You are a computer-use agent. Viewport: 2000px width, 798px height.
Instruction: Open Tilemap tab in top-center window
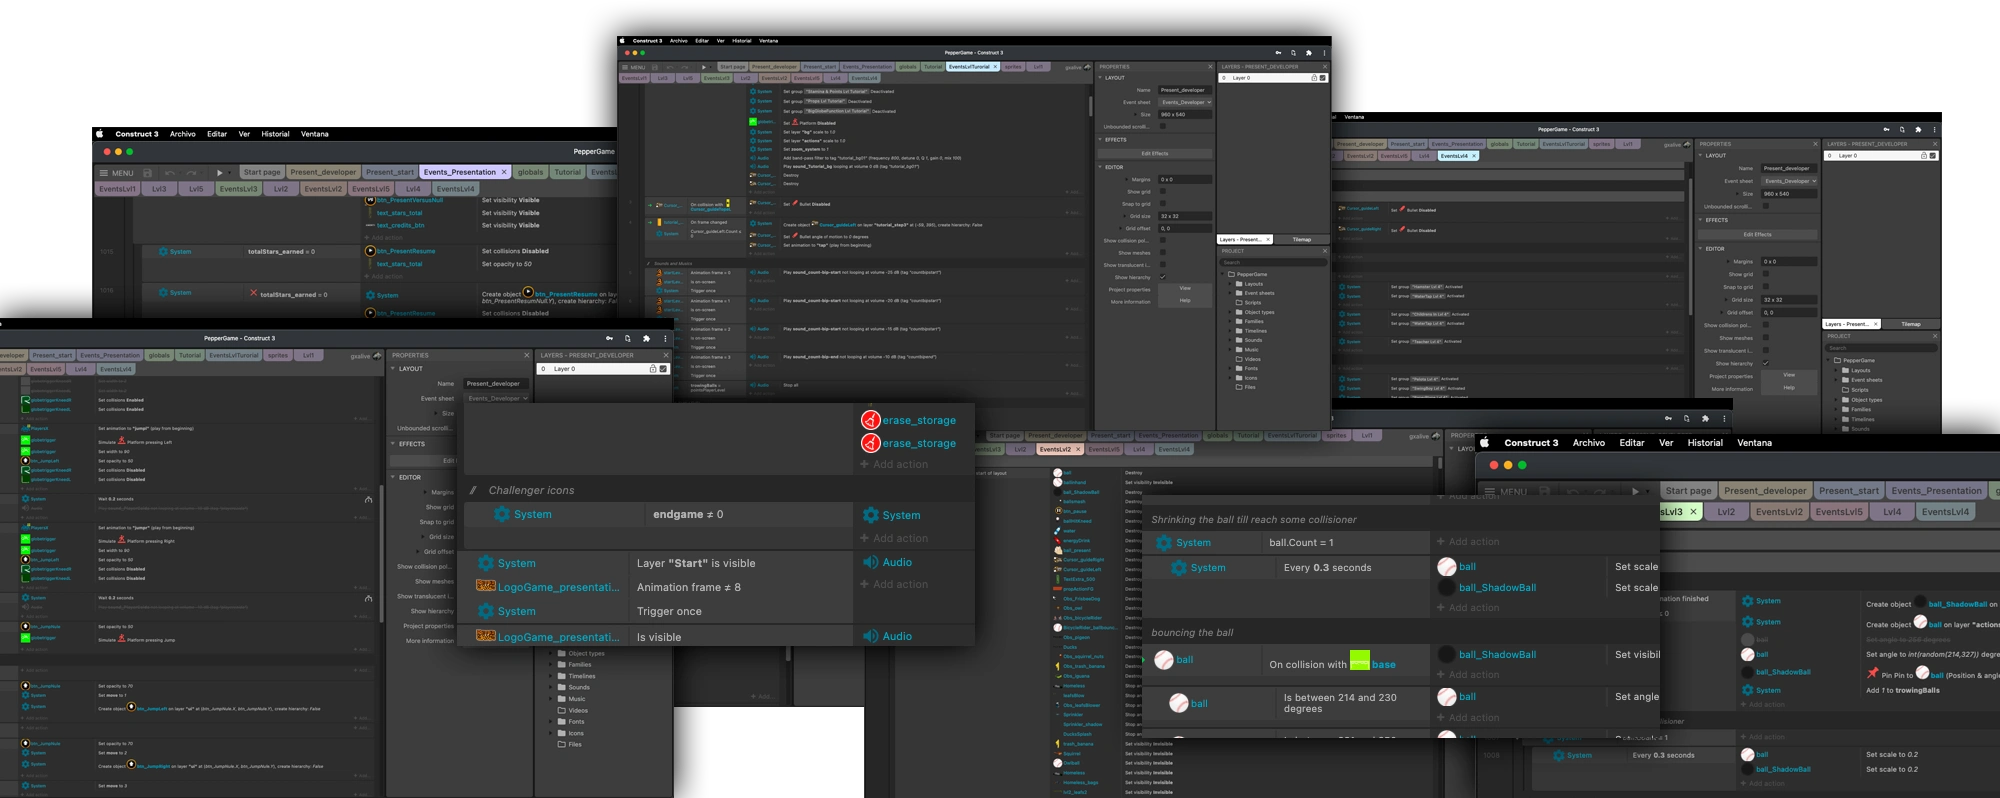pos(1302,239)
